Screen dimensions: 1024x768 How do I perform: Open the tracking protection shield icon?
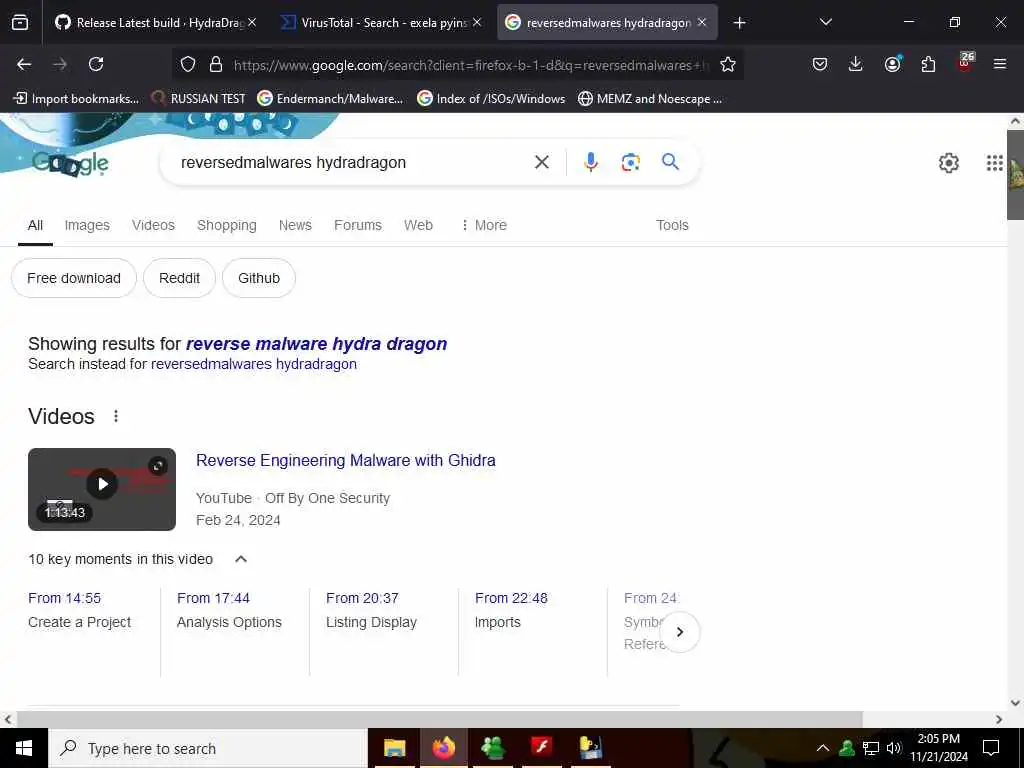[x=188, y=64]
